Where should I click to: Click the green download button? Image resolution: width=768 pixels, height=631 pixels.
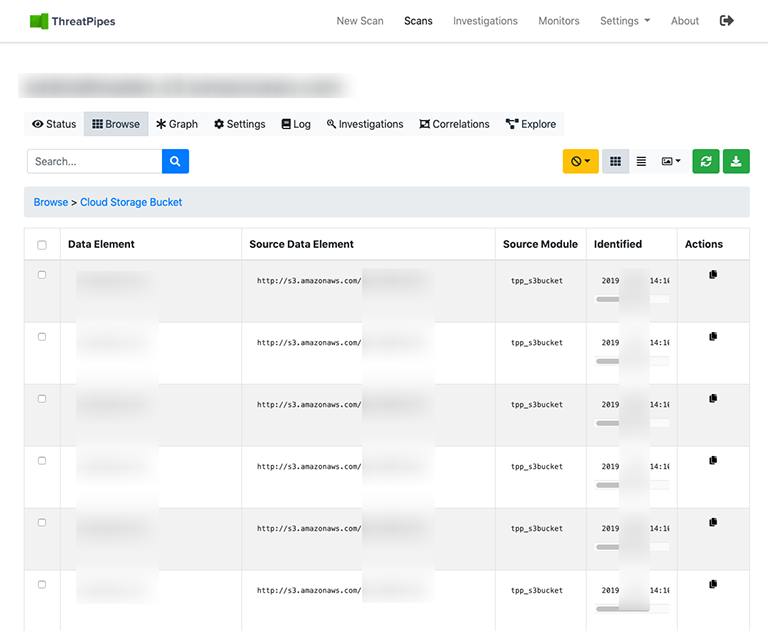(x=736, y=161)
